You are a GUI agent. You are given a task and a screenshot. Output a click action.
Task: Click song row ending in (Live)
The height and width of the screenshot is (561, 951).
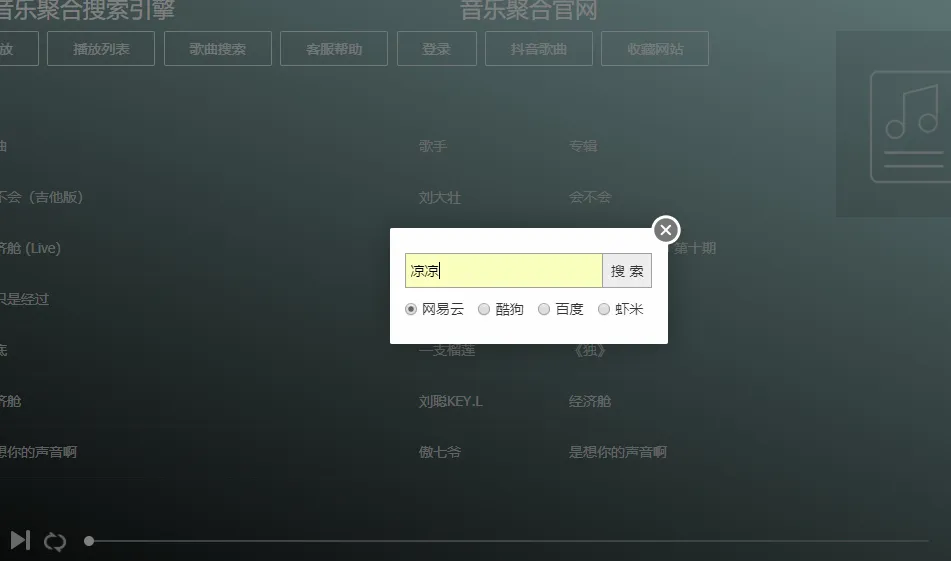coord(30,248)
